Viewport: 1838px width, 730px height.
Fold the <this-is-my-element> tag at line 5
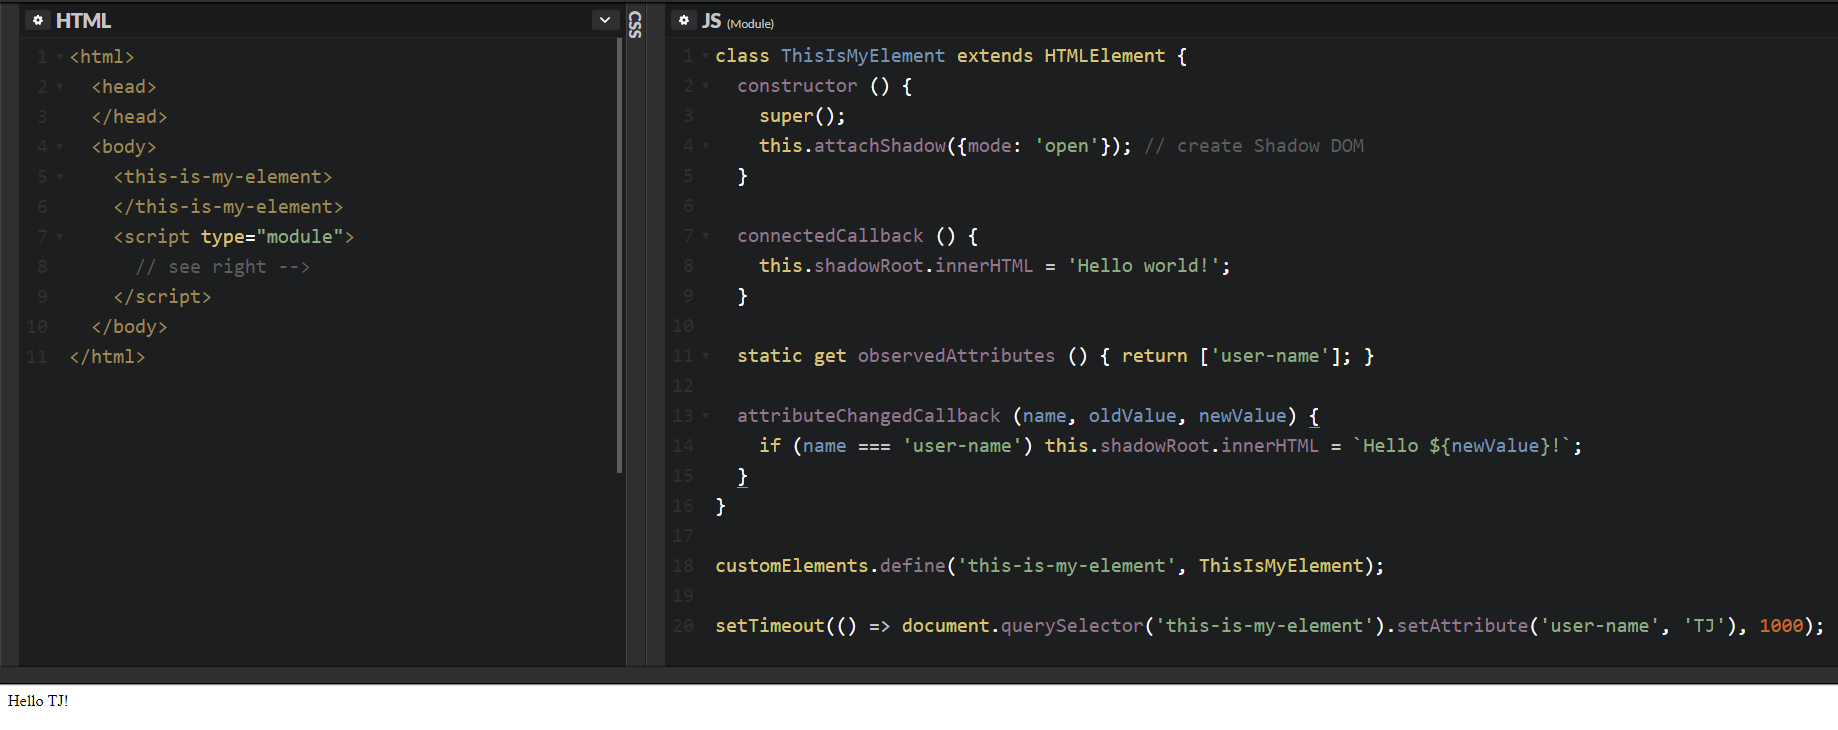[60, 177]
